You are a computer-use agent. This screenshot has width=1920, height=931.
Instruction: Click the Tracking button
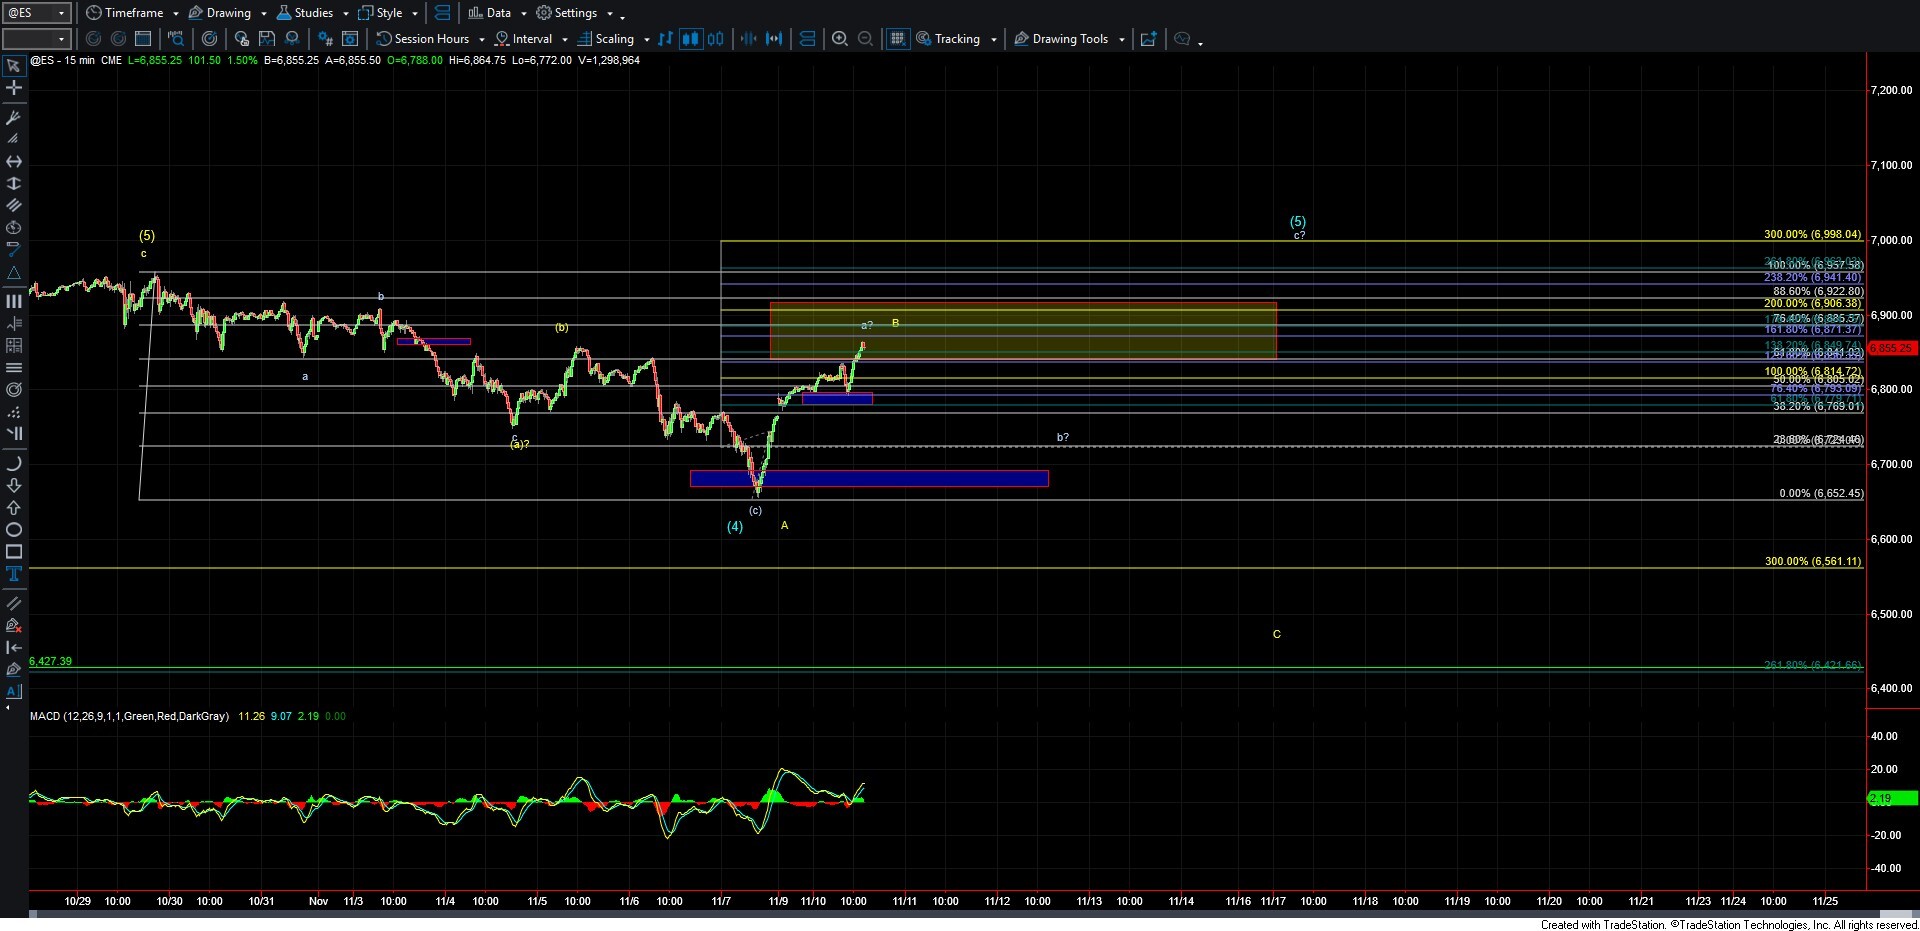[956, 39]
